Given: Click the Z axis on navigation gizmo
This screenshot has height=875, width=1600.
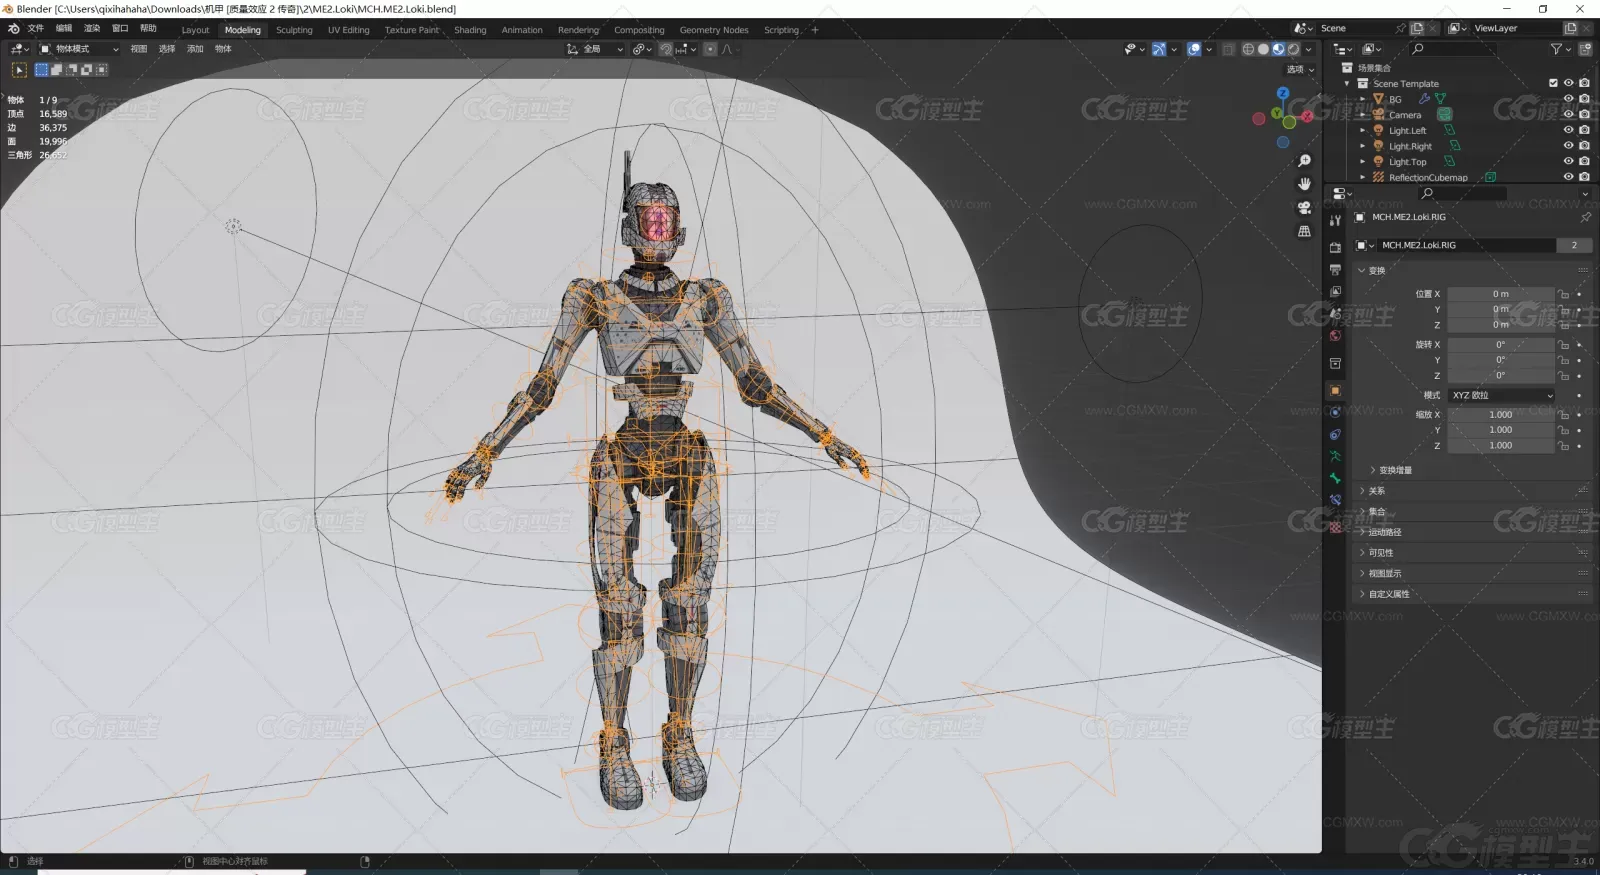Looking at the screenshot, I should click(x=1283, y=93).
